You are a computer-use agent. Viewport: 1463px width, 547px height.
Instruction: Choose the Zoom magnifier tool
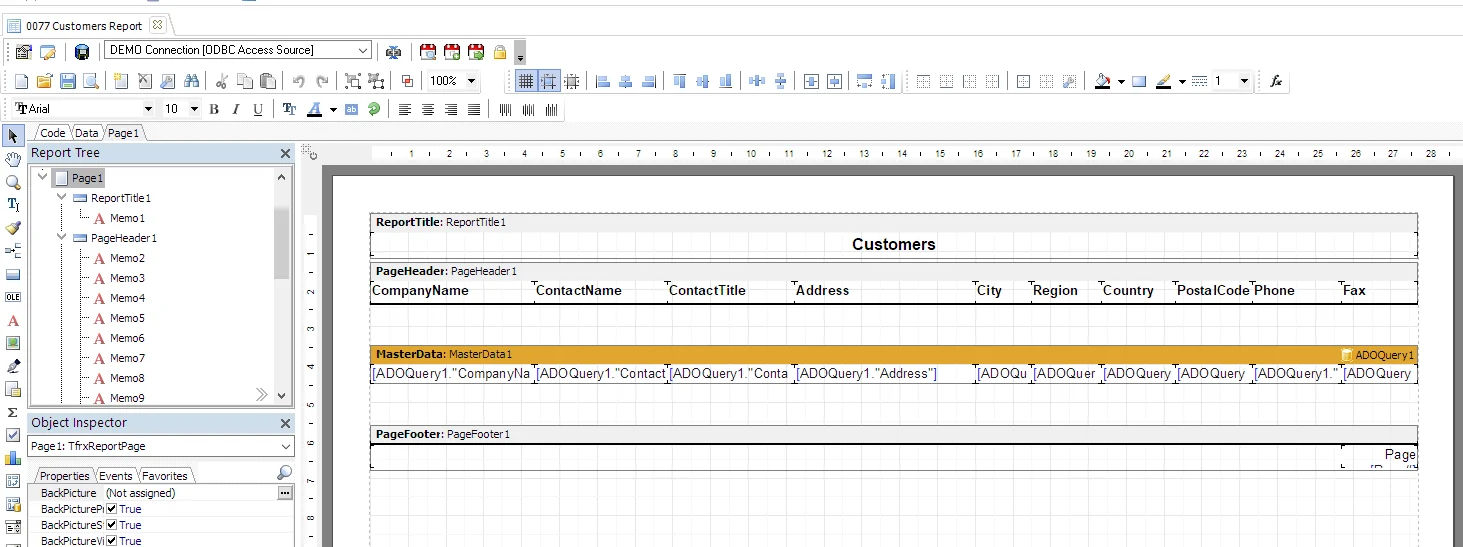pos(13,182)
